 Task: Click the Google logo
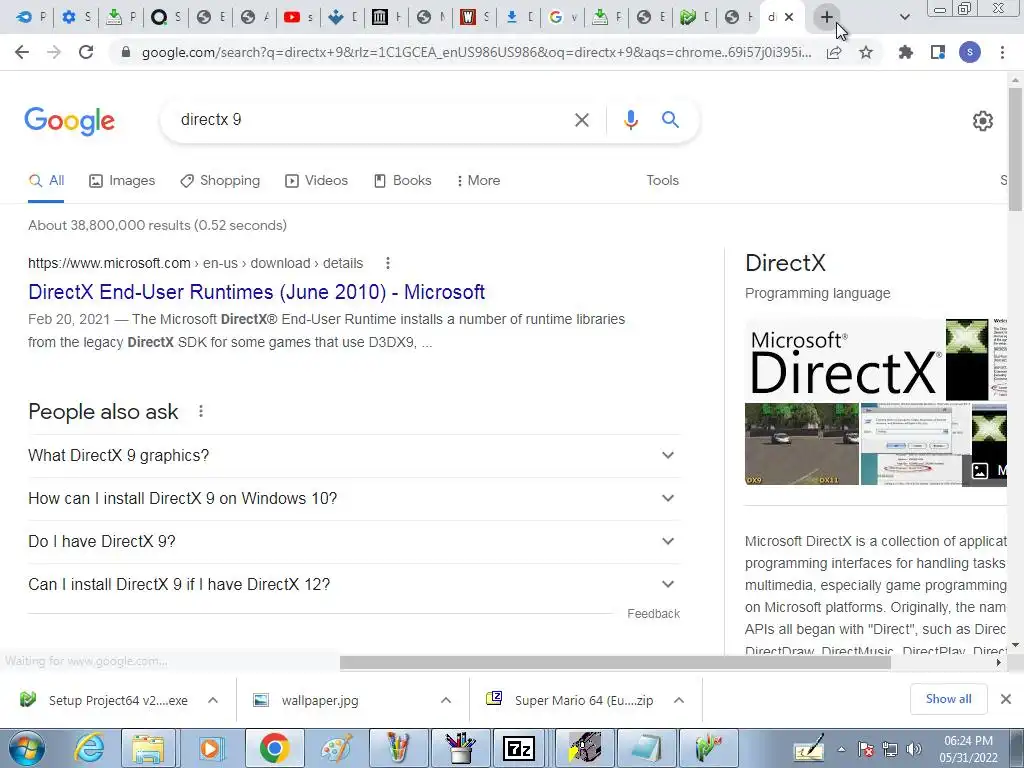(x=69, y=121)
